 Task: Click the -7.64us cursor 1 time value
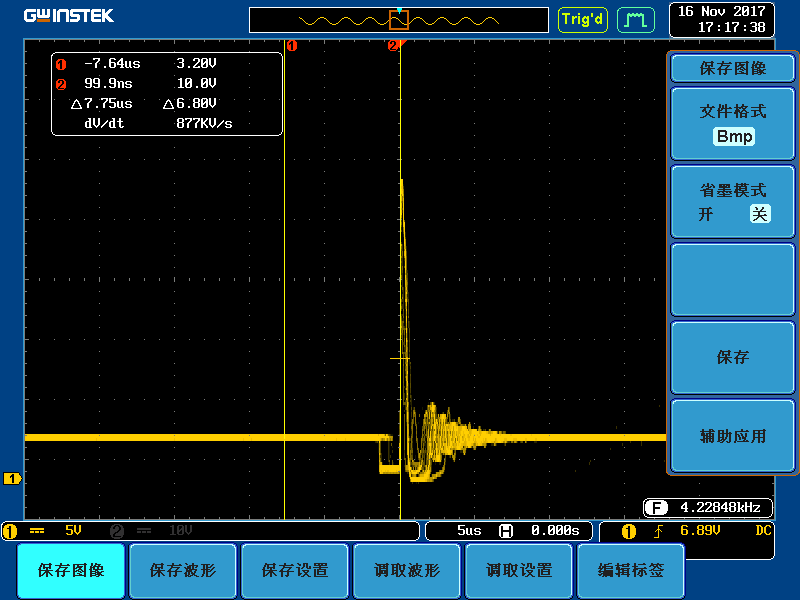[x=112, y=63]
